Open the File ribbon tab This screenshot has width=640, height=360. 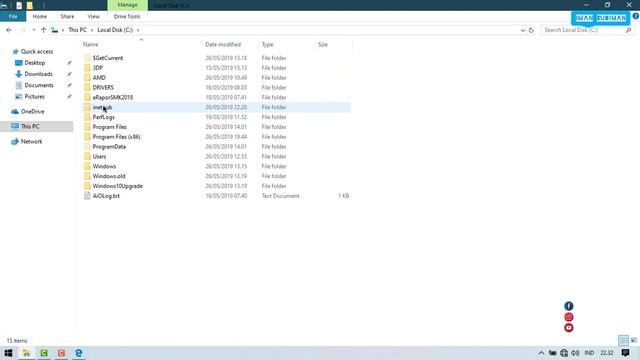13,16
